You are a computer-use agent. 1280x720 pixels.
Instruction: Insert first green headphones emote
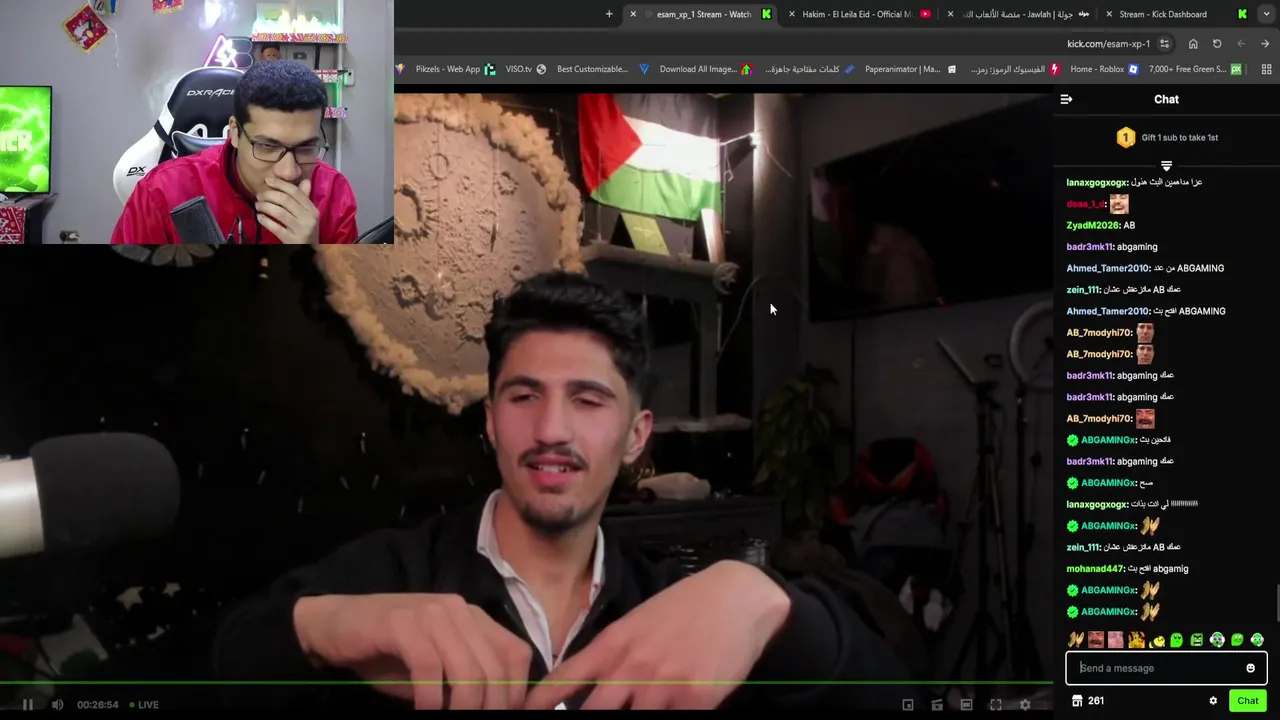pos(1217,640)
